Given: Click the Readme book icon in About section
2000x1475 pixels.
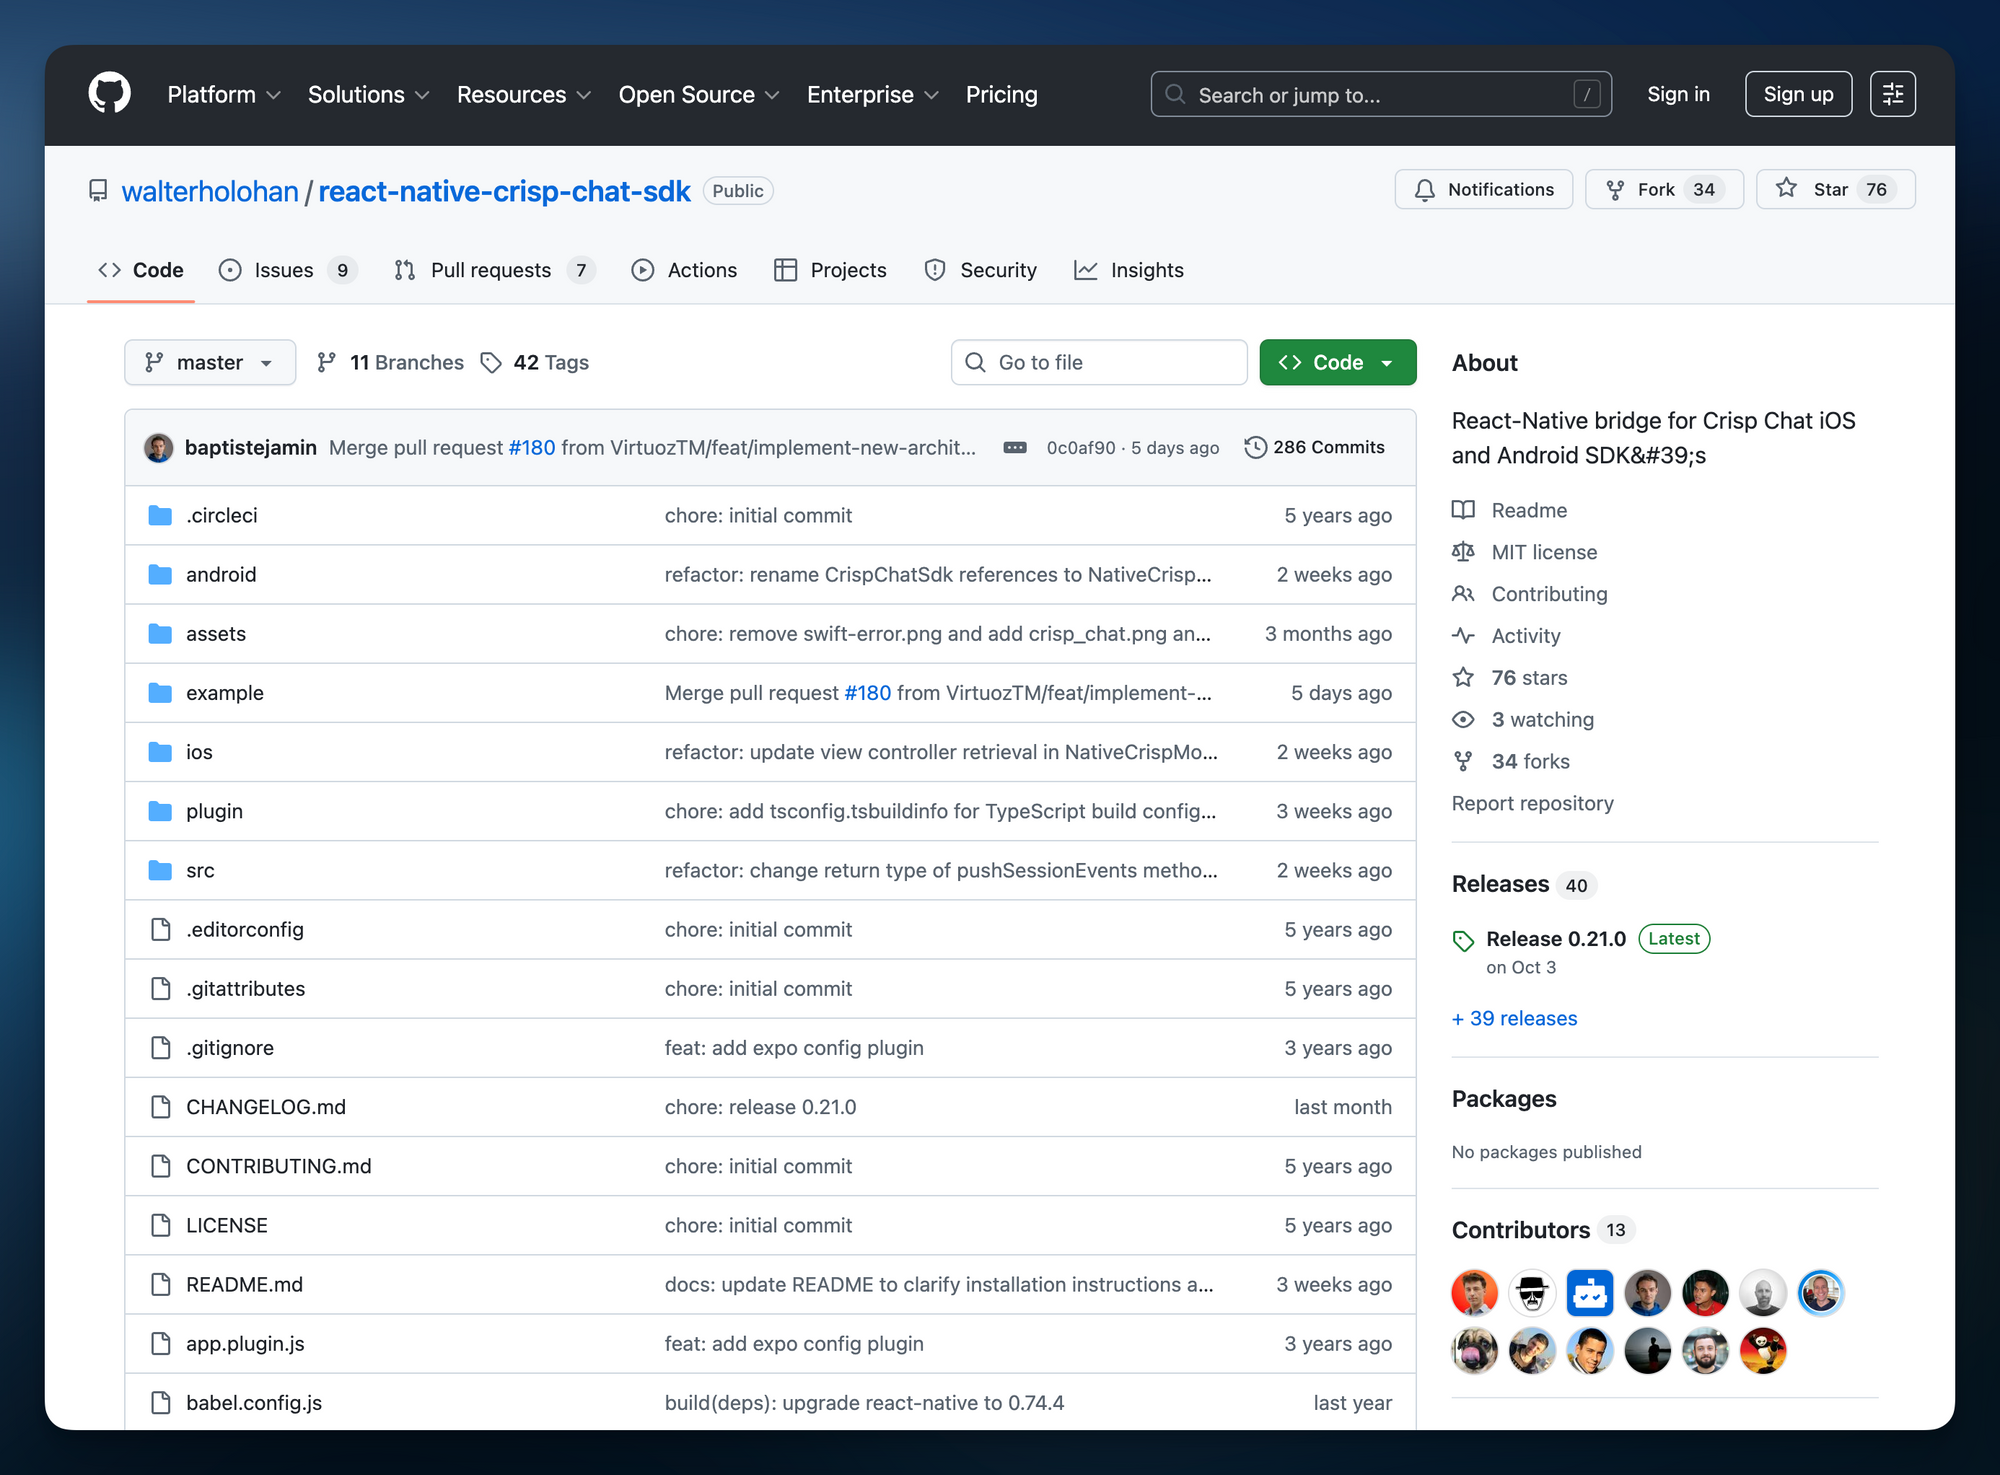Looking at the screenshot, I should coord(1463,510).
